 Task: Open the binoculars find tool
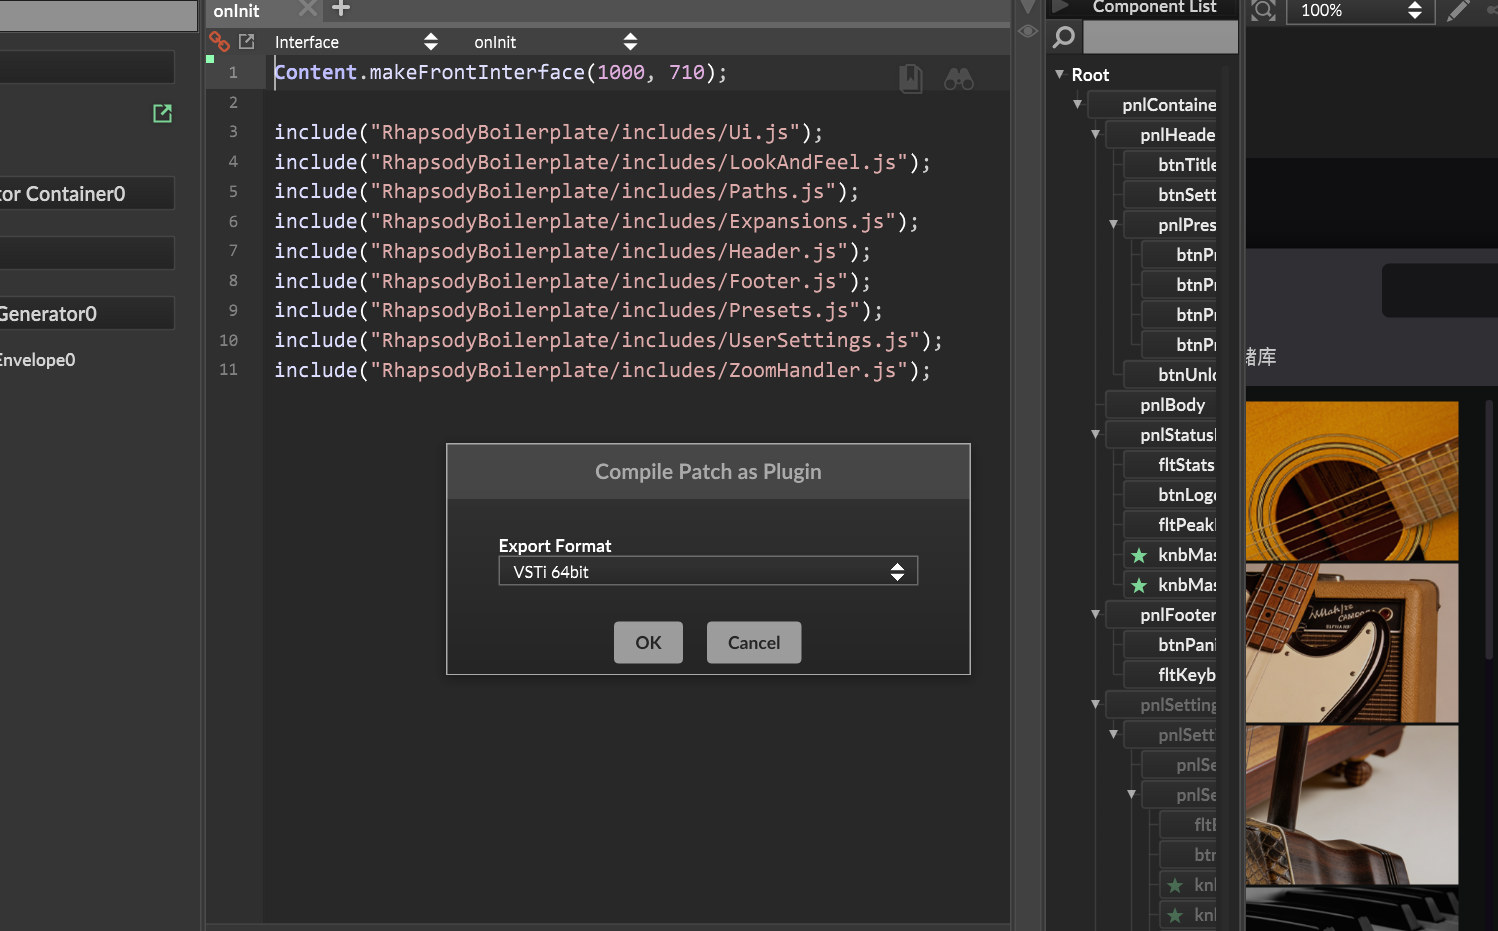click(958, 79)
